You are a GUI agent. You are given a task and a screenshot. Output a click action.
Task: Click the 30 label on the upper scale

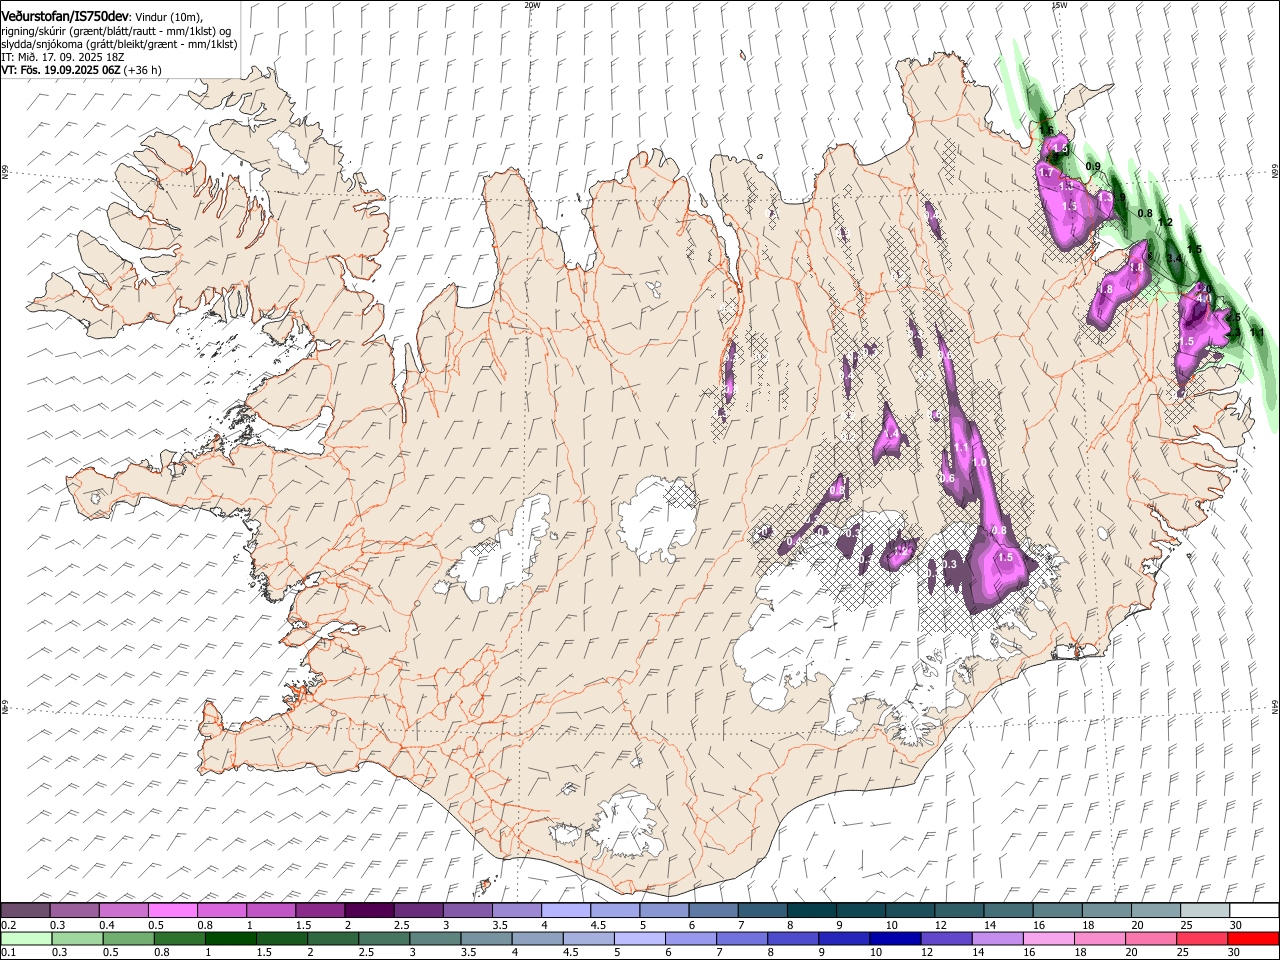point(1236,925)
